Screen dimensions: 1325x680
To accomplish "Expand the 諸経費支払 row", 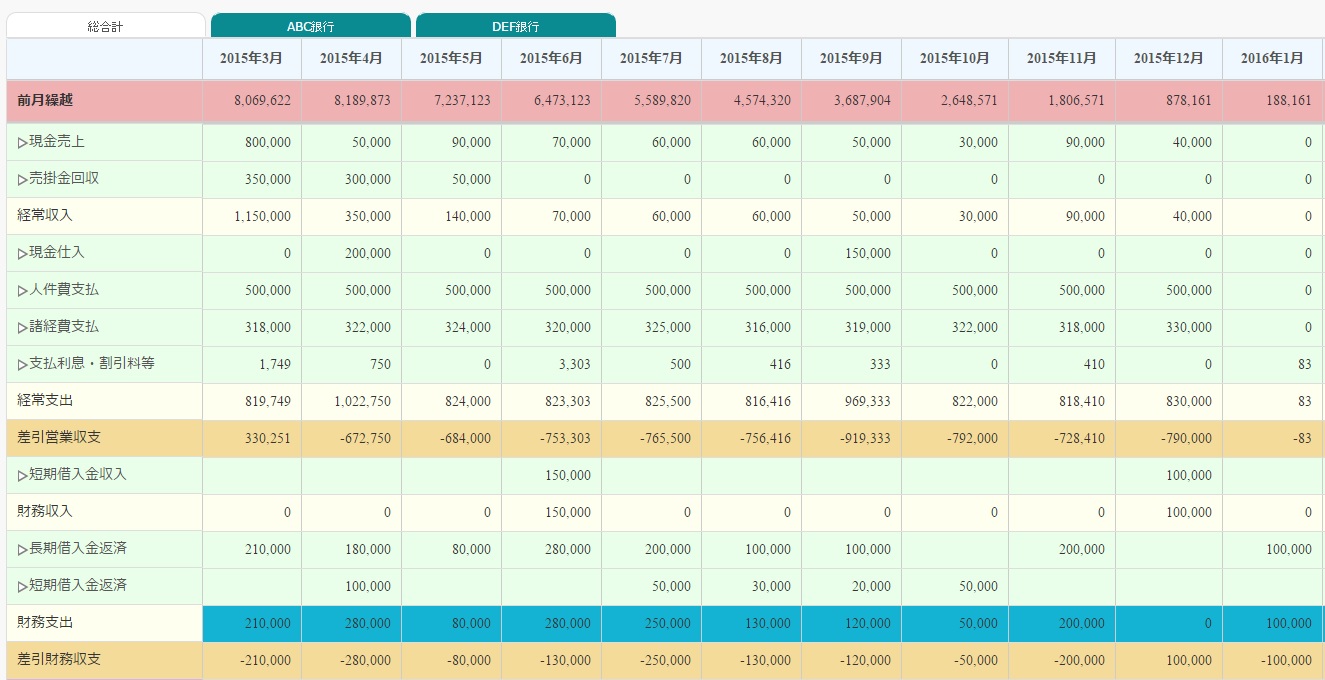I will point(23,328).
